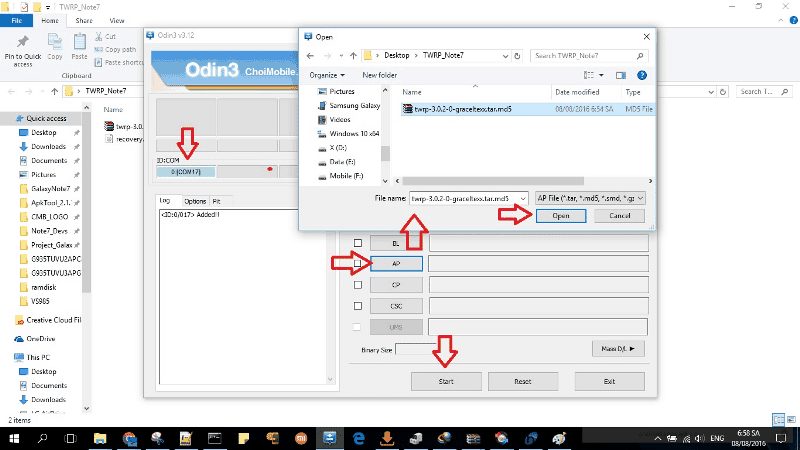Screen dimensions: 800x450
Task: Expand the address path history dropdown in Open dialog
Action: 505,56
